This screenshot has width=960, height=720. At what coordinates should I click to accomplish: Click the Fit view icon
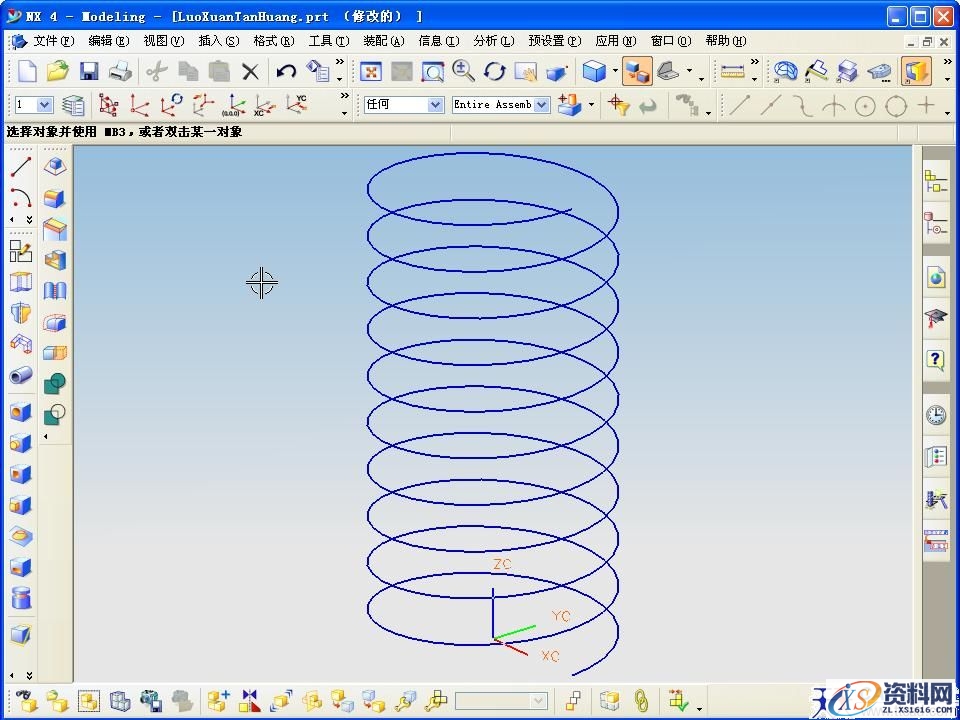pos(371,71)
